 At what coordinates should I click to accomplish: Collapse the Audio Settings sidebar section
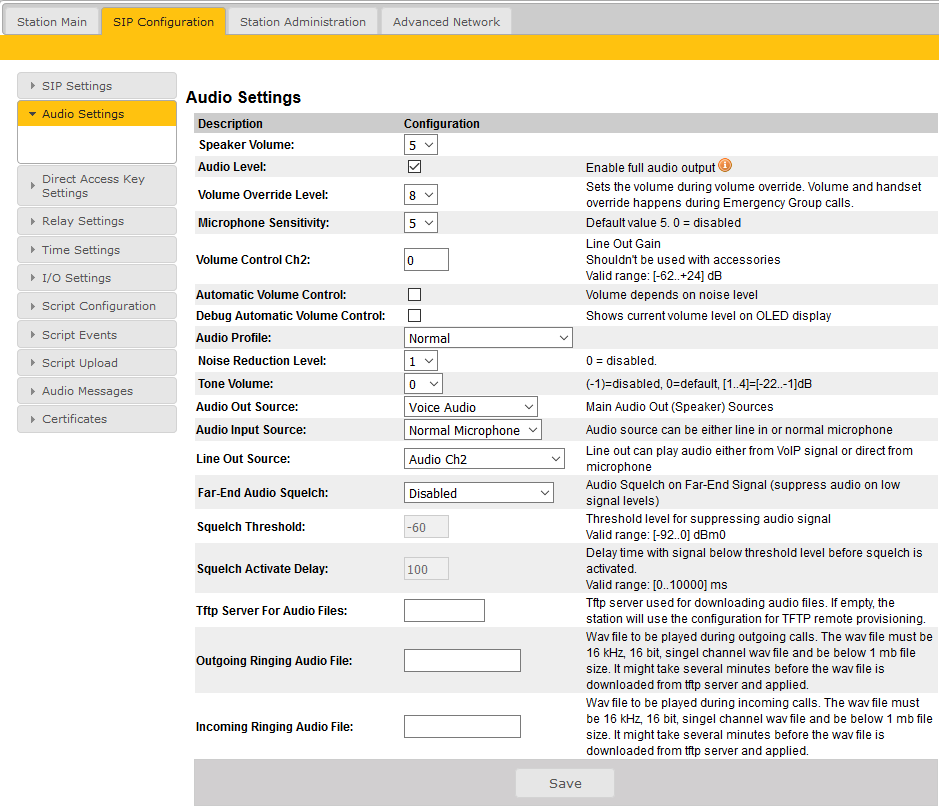(96, 114)
